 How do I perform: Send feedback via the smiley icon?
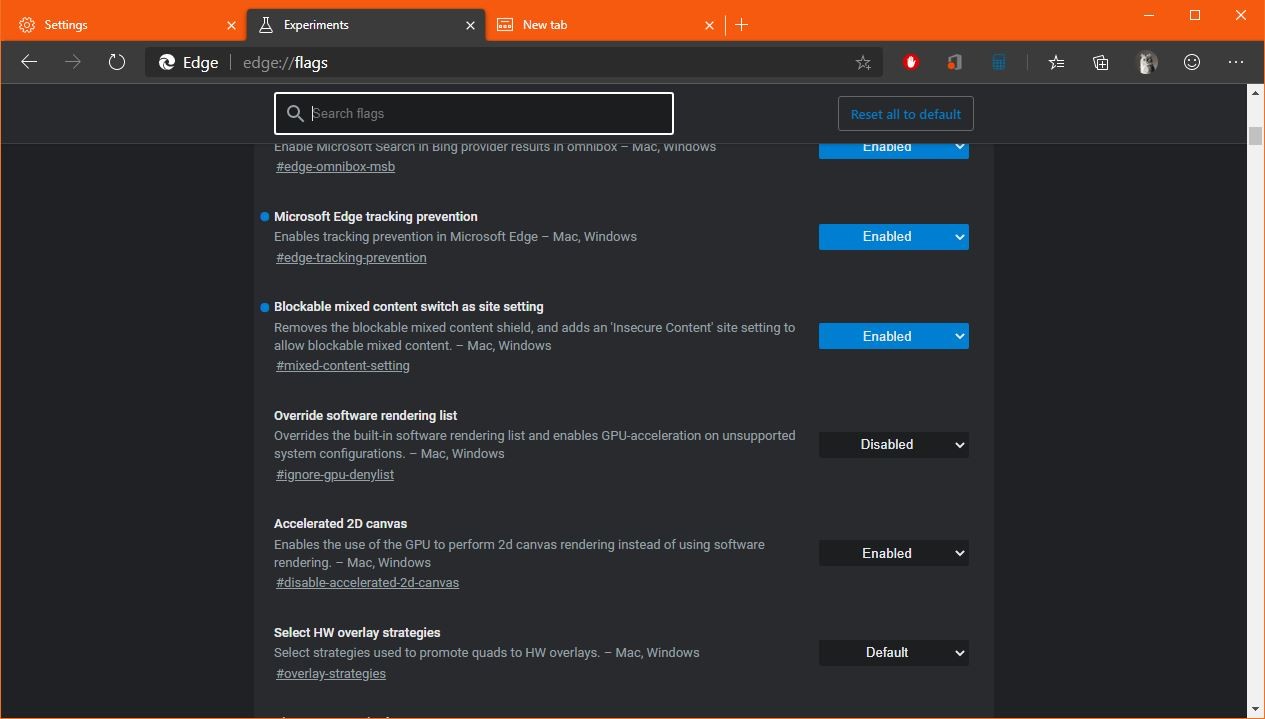coord(1192,62)
